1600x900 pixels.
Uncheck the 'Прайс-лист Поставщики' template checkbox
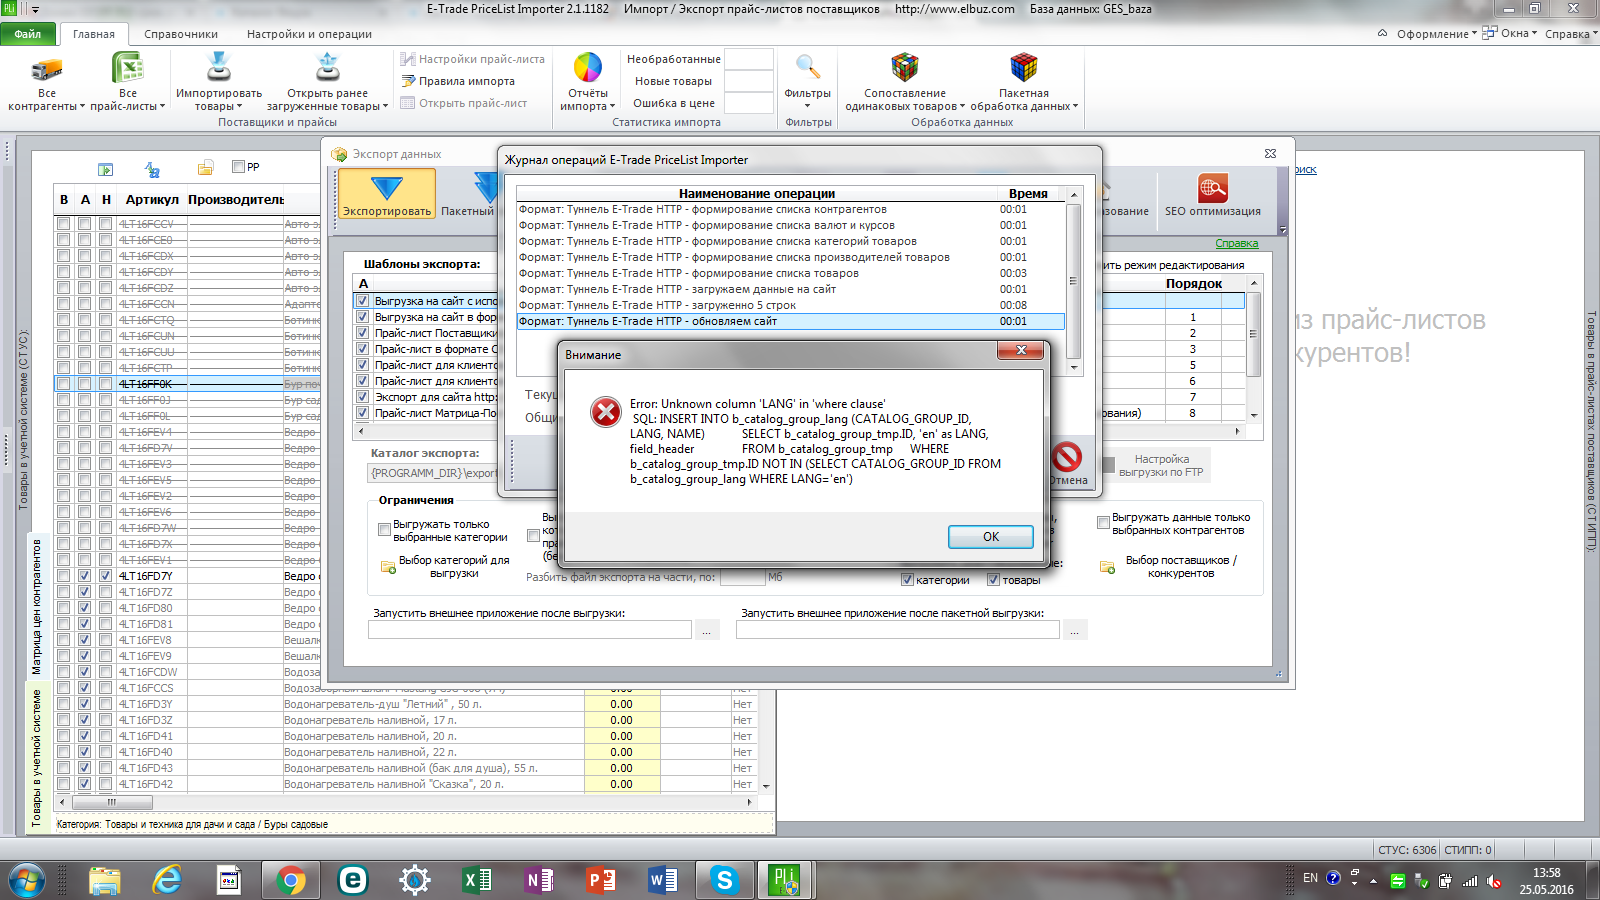tap(363, 333)
